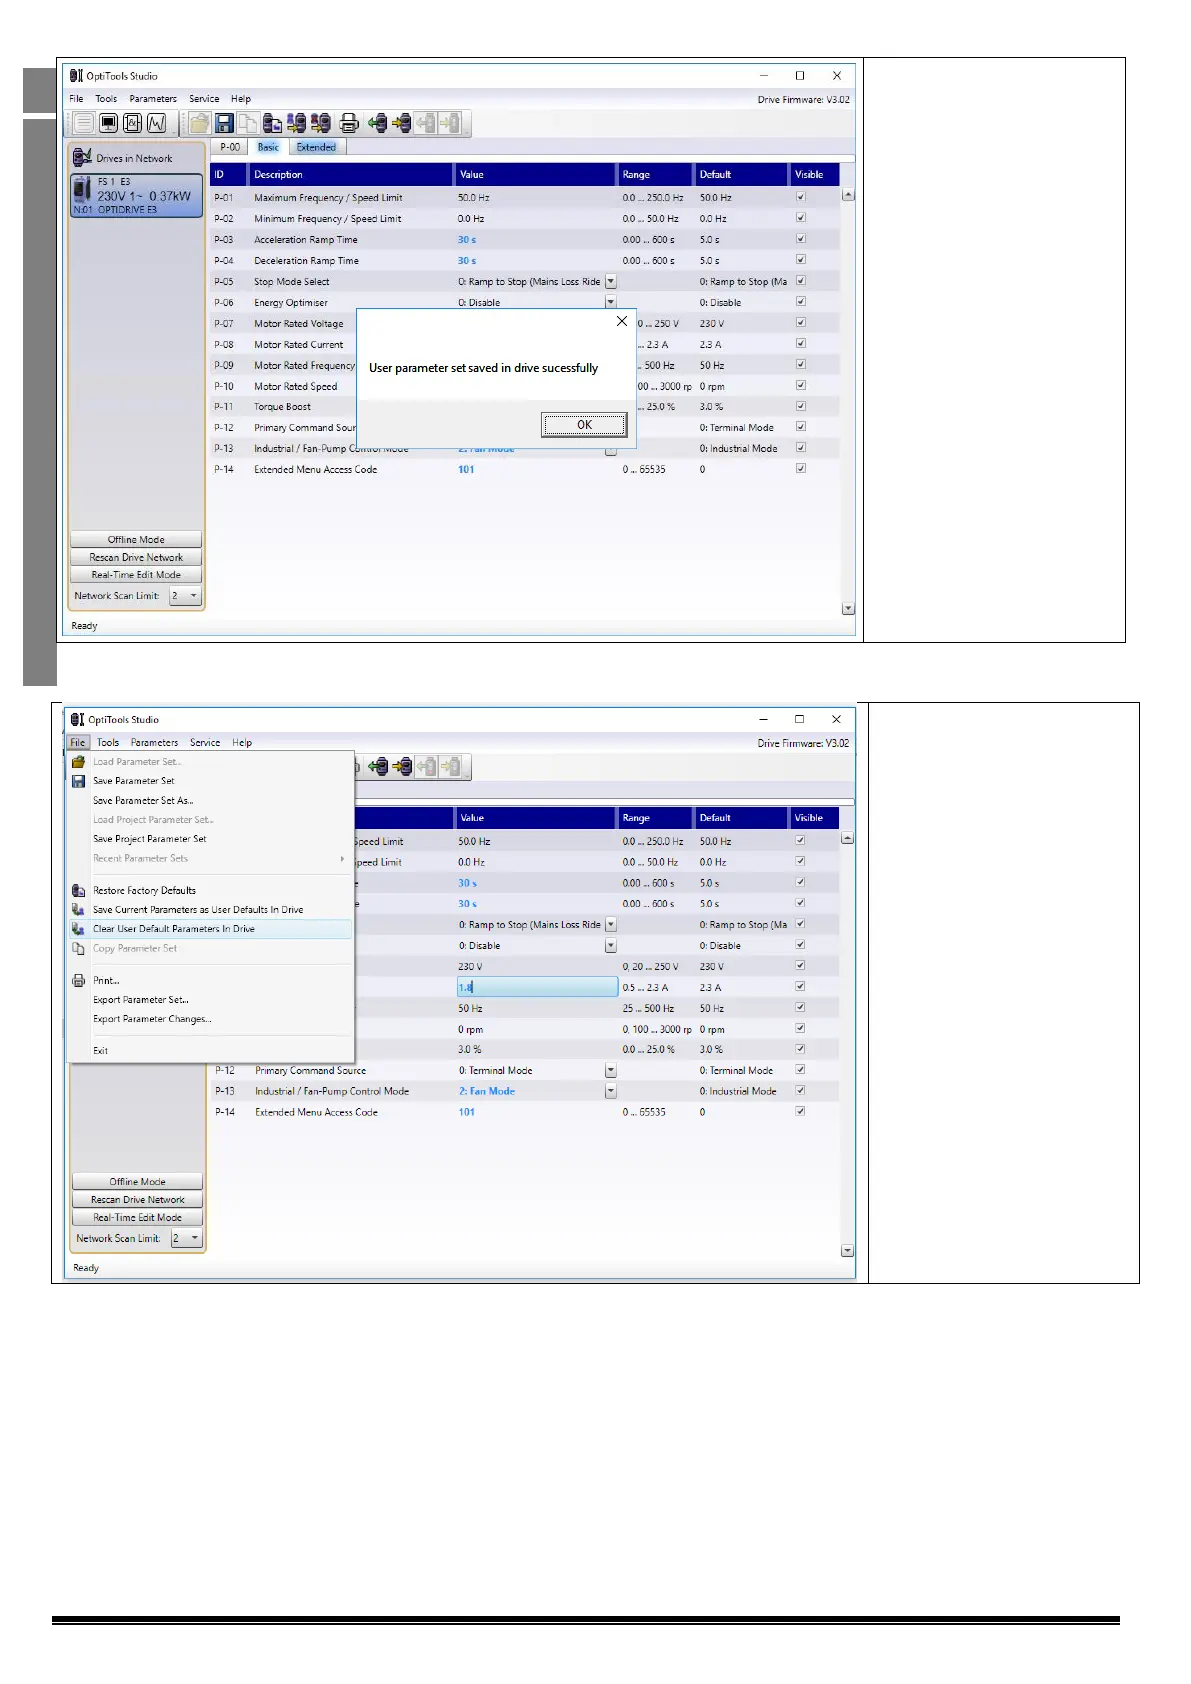Open the Ramp to Stop dropdown in lower window
This screenshot has width=1191, height=1684.
click(611, 925)
